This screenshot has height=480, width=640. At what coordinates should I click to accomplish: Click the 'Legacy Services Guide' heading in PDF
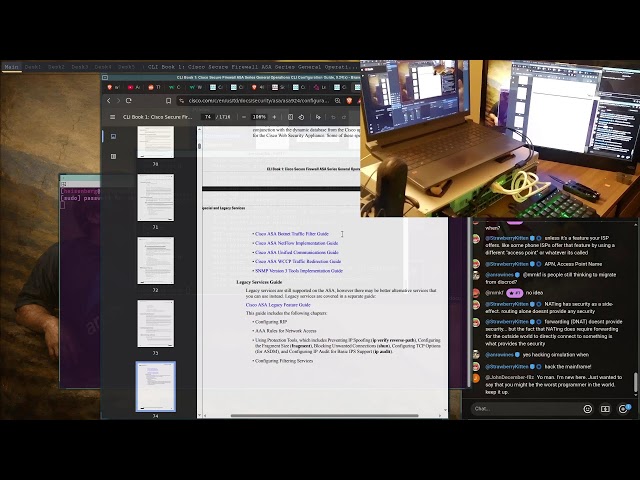pyautogui.click(x=259, y=282)
